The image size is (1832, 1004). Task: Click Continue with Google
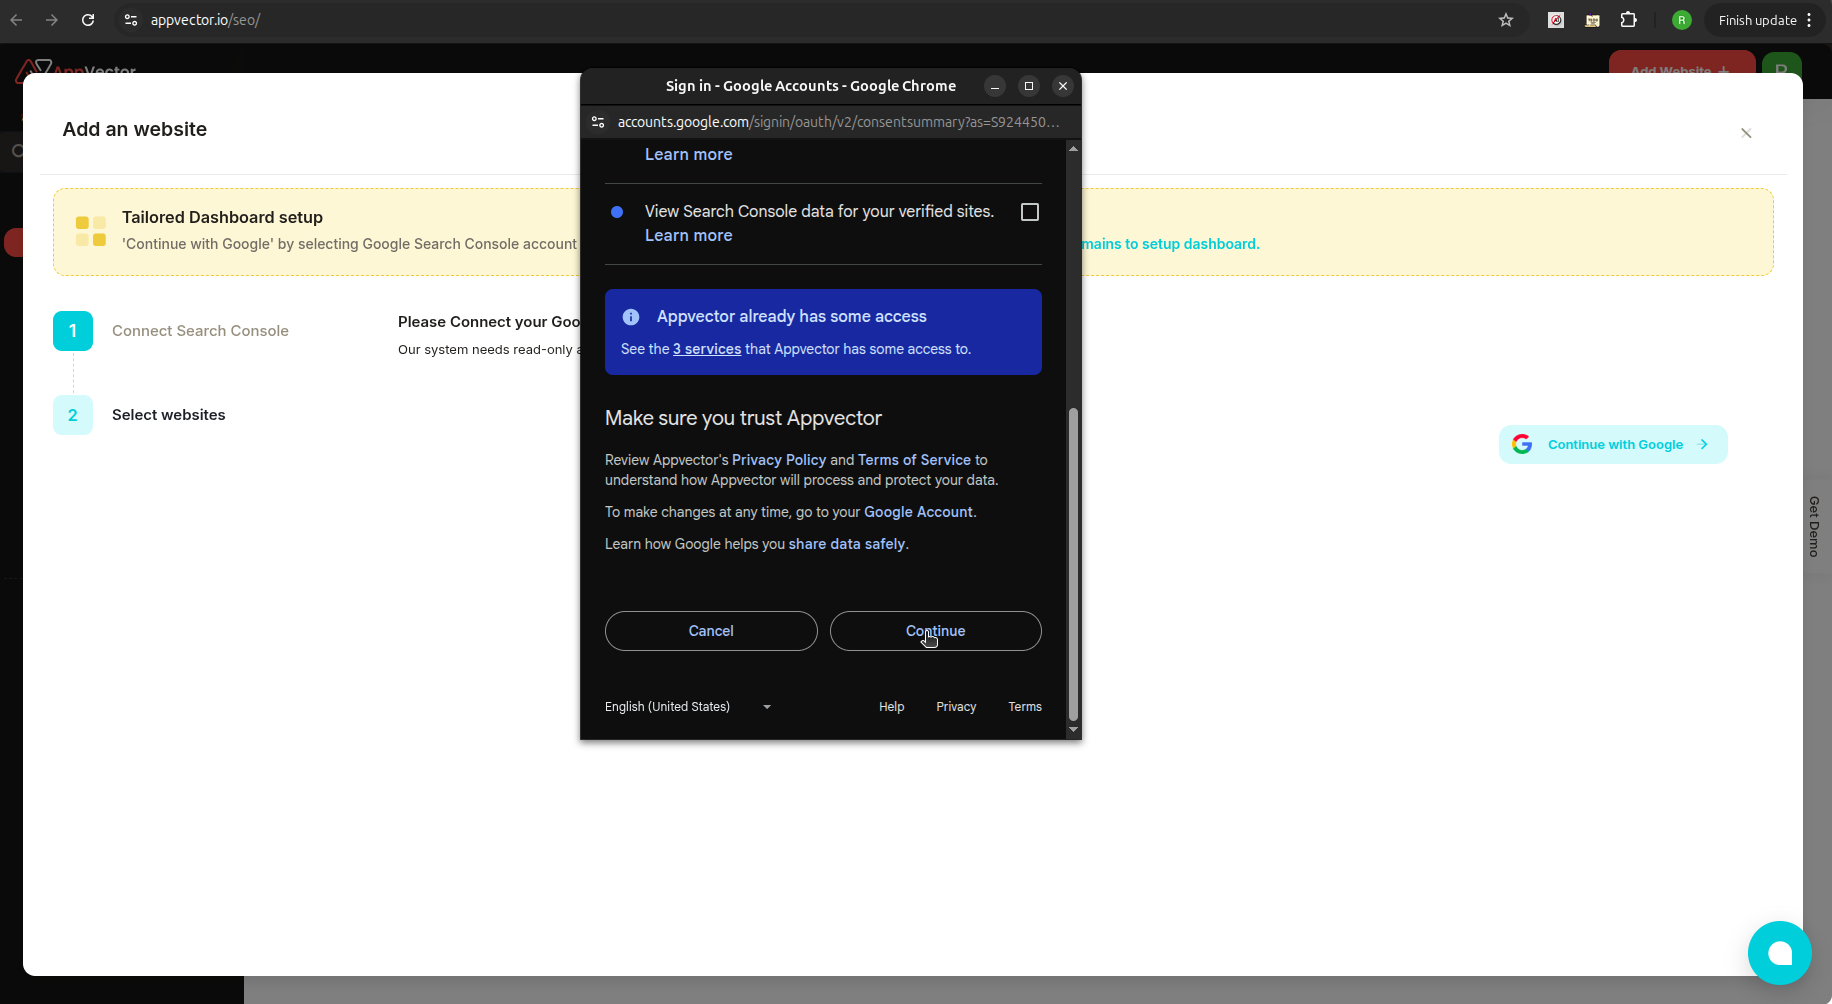[1614, 444]
